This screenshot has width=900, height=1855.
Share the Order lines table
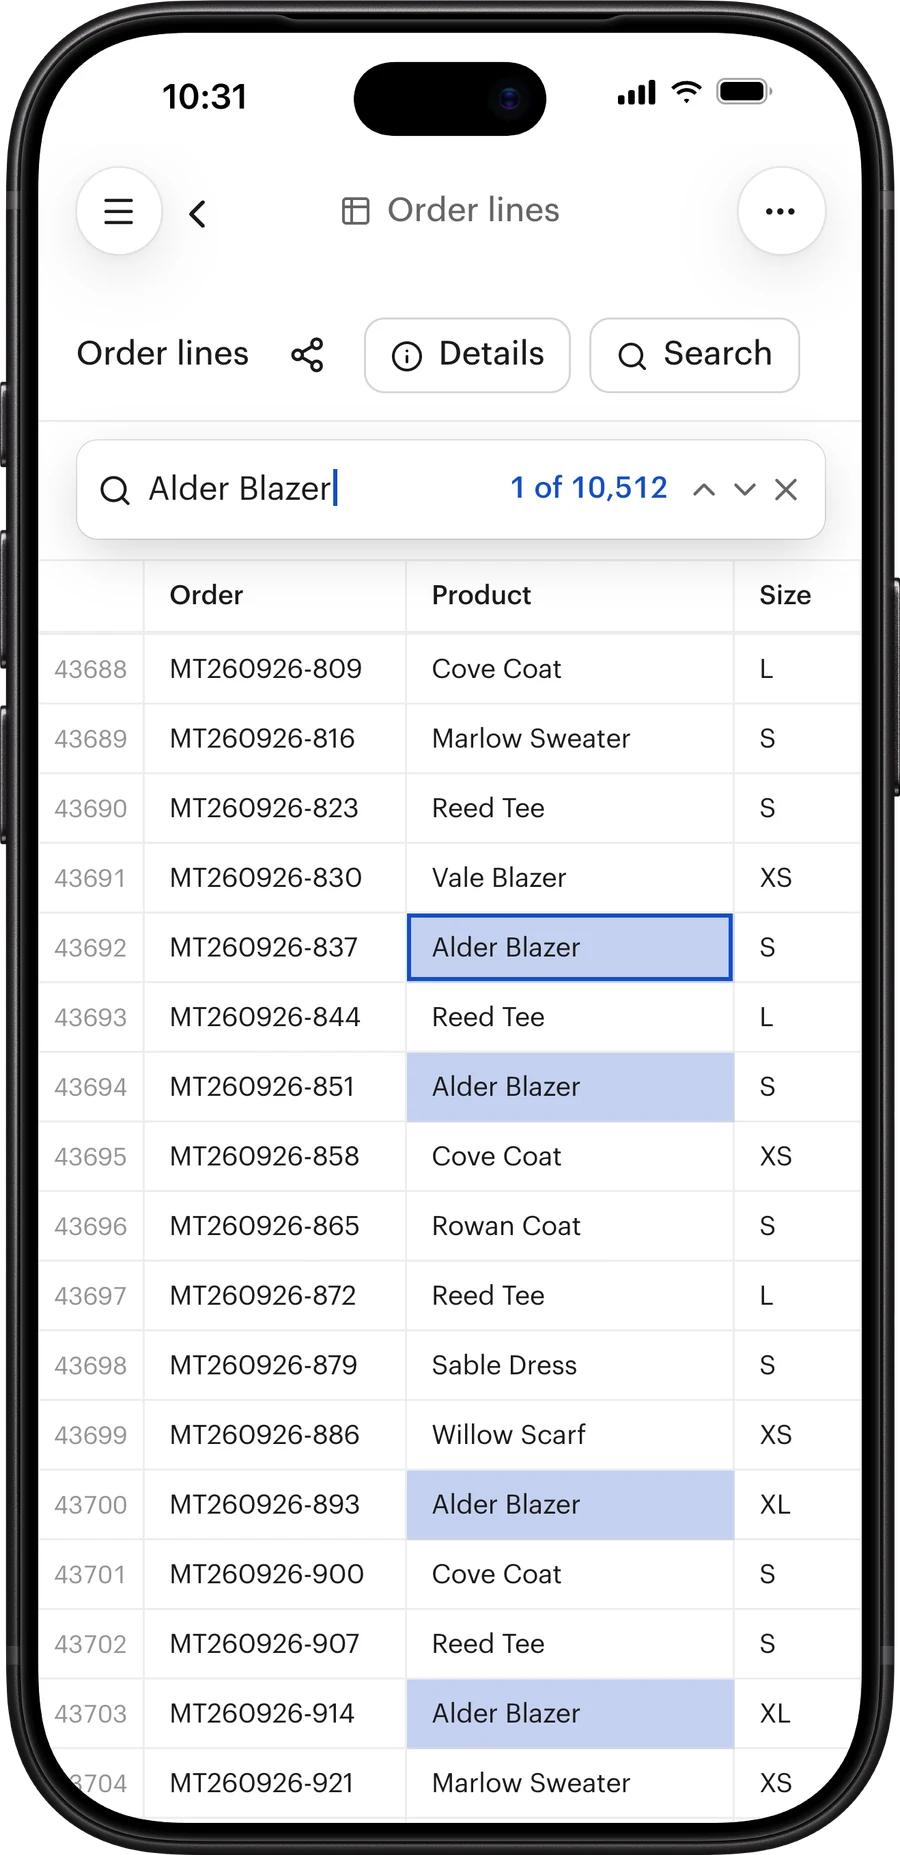pos(307,355)
